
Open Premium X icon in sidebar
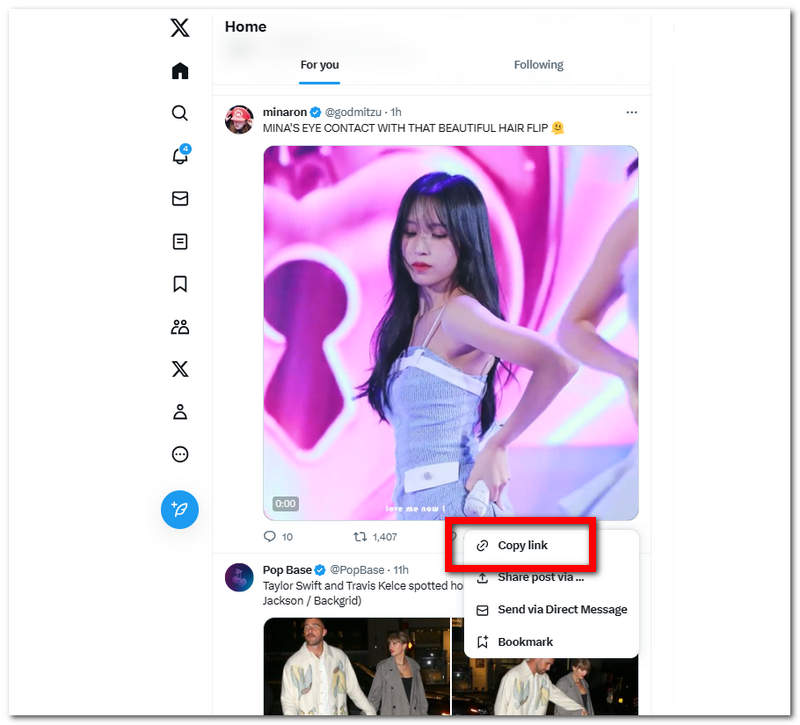180,369
